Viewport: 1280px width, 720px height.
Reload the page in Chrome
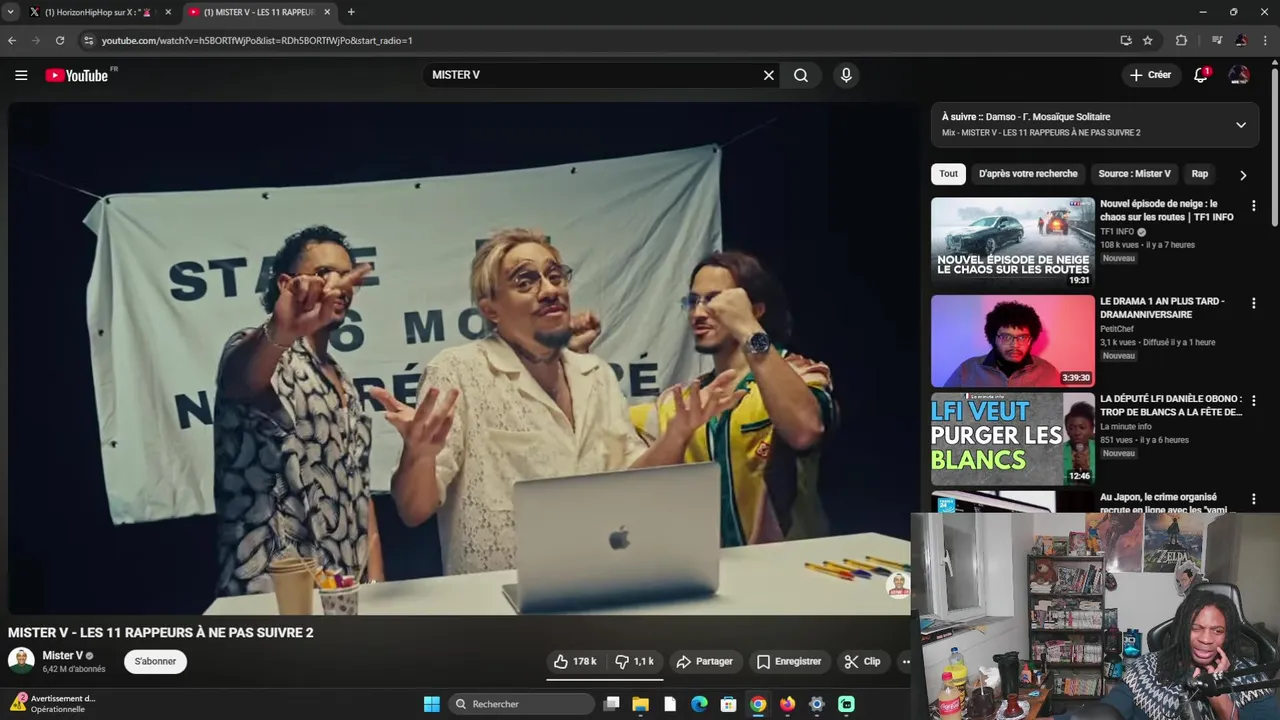tap(60, 40)
